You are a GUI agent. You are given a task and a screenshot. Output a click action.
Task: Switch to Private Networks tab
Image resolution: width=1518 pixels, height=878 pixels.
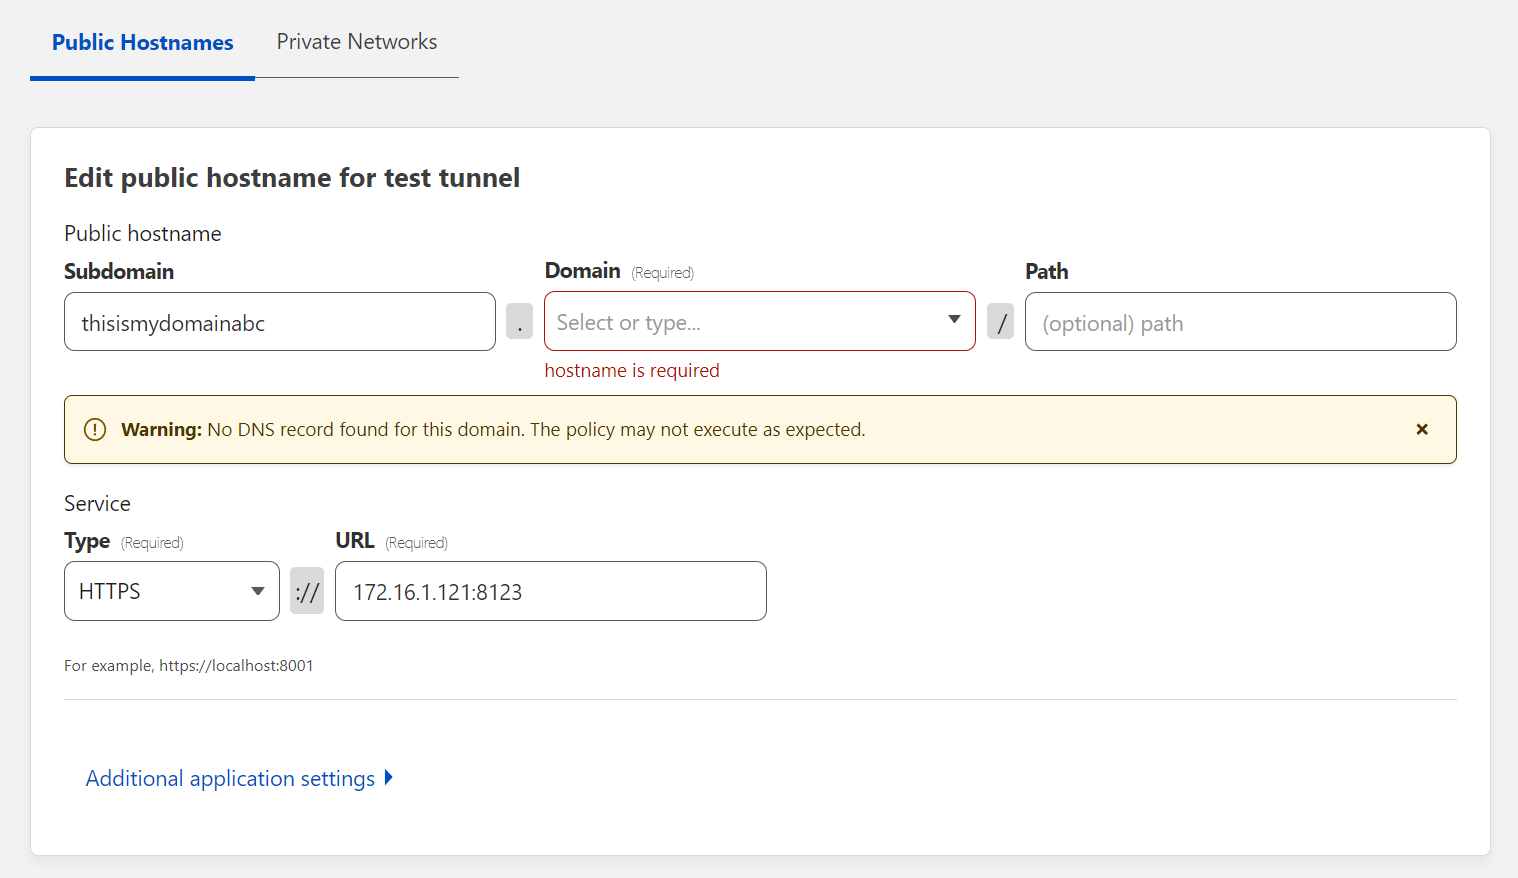(x=357, y=42)
